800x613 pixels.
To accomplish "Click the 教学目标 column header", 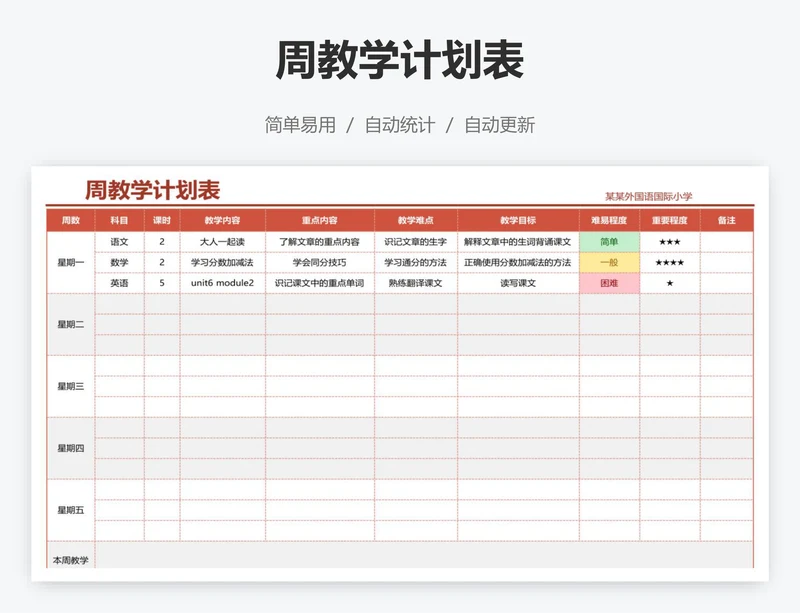I will [518, 220].
